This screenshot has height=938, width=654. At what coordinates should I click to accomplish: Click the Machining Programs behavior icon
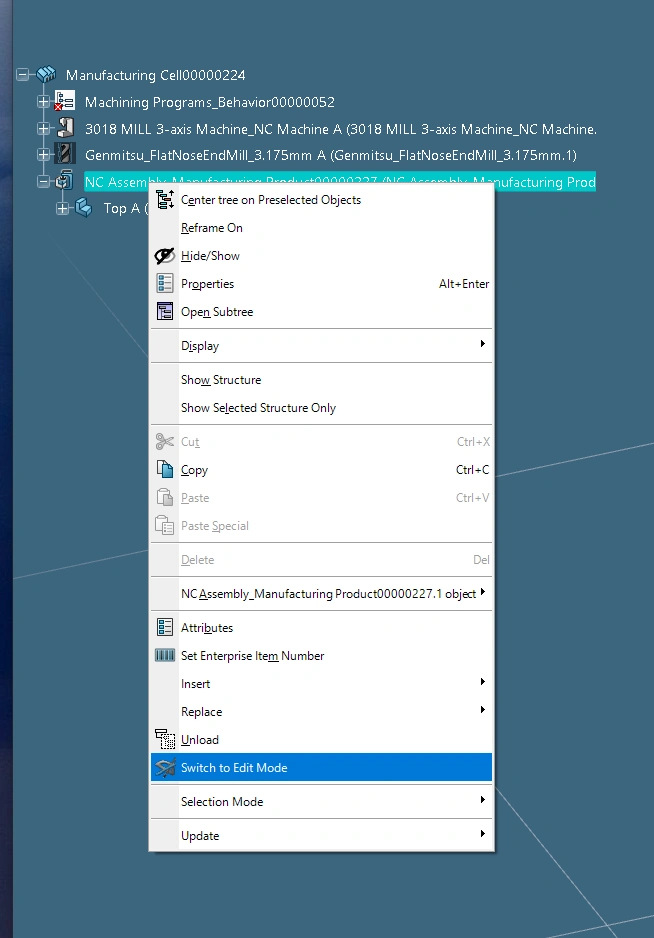pyautogui.click(x=65, y=102)
